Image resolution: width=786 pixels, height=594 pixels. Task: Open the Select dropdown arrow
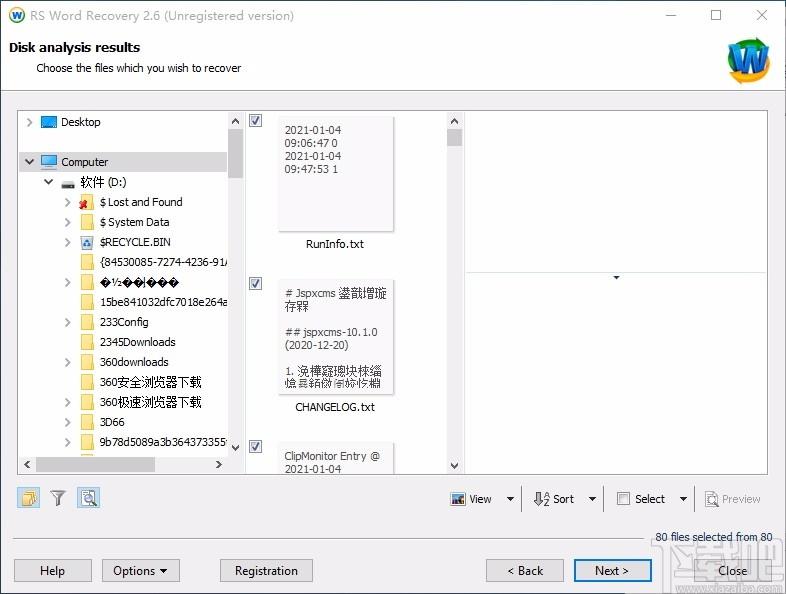pos(683,499)
